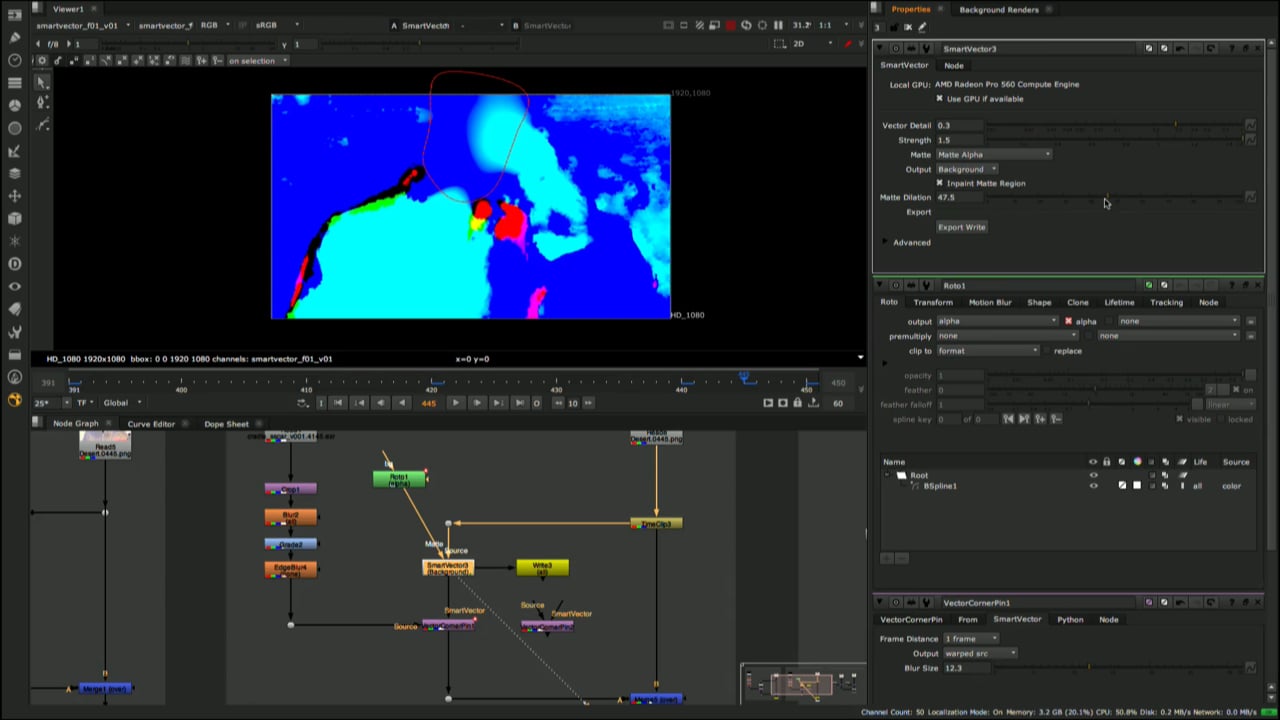The width and height of the screenshot is (1280, 720).
Task: Open the 3D nodes cube icon
Action: click(14, 218)
